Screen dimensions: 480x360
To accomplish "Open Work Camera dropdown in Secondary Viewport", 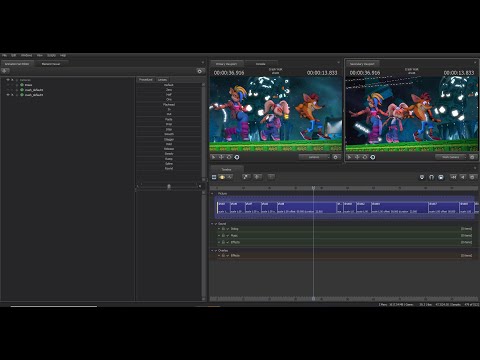I will click(x=450, y=157).
